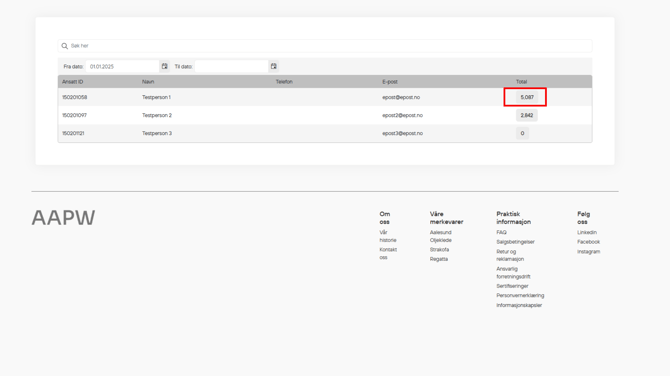Open the Fra dato calendar picker
This screenshot has width=670, height=376.
coord(165,66)
